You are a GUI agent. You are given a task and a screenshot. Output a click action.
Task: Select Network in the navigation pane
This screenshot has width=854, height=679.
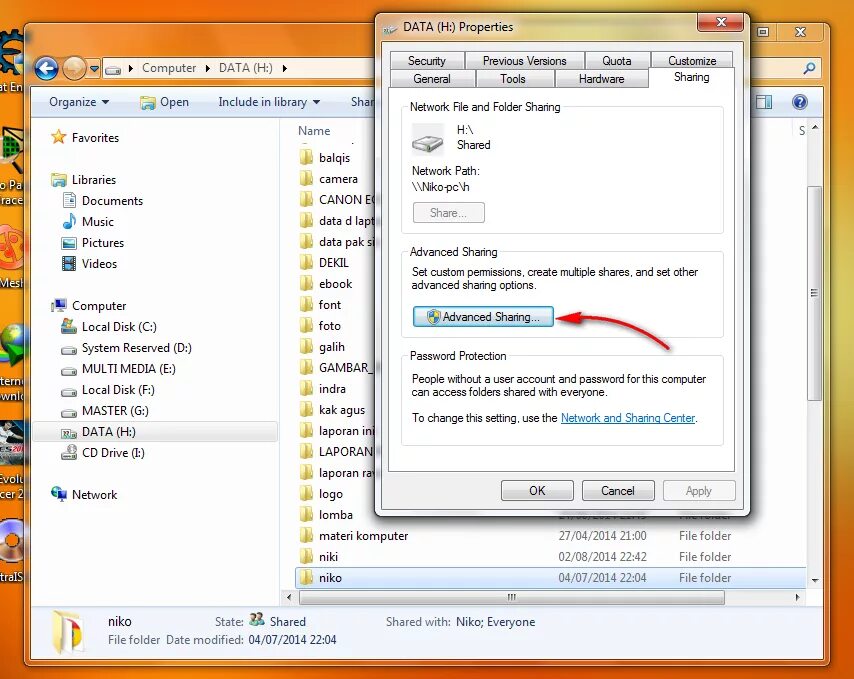pyautogui.click(x=84, y=494)
